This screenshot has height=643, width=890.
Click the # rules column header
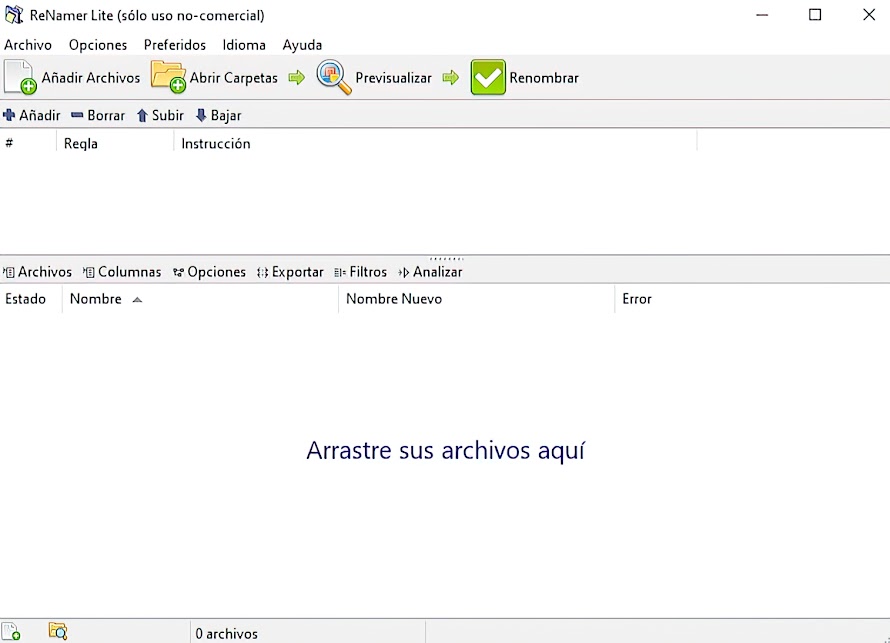[28, 143]
